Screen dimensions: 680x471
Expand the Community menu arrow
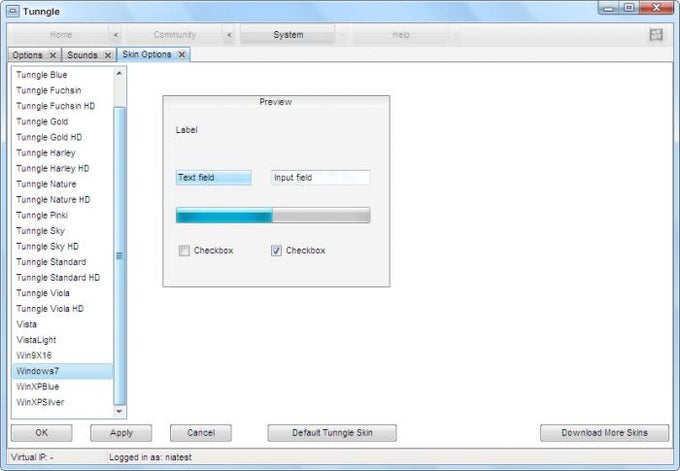pos(229,35)
